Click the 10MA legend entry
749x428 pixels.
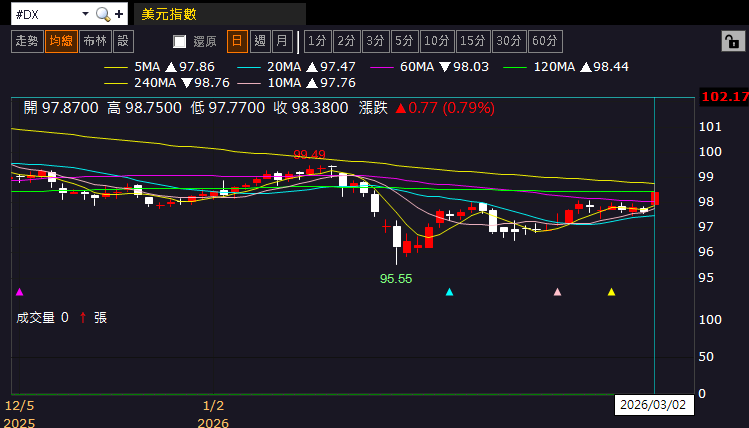[x=297, y=83]
